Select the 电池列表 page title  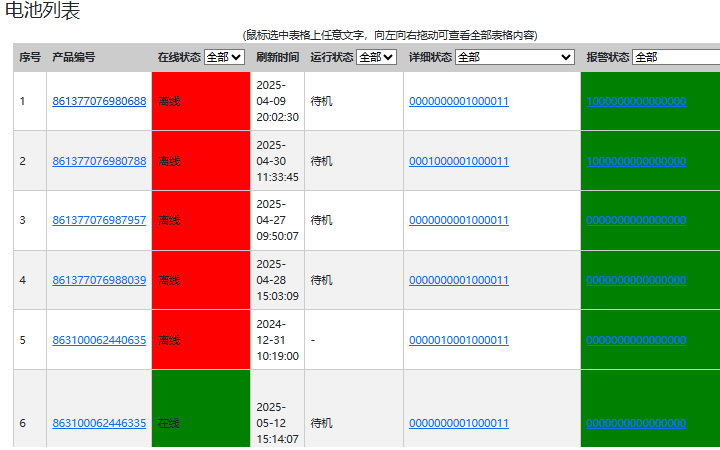tap(43, 10)
